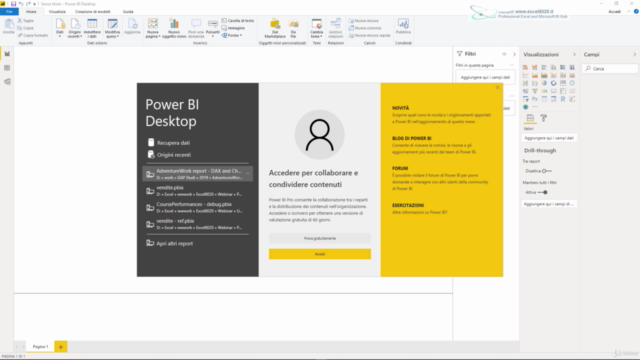Click the Undo arrow in title bar
Screen dimensions: 640x360
pos(21,4)
